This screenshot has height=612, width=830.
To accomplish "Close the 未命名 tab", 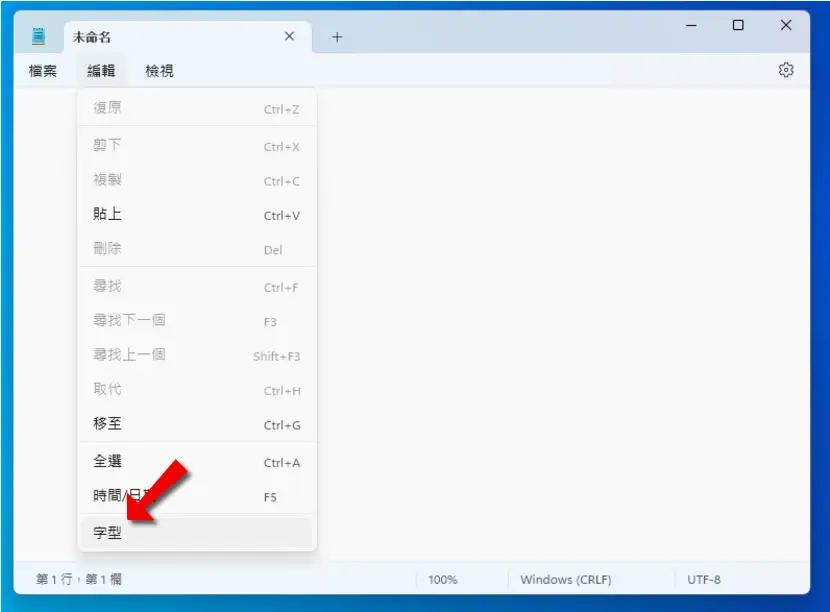I will point(289,36).
